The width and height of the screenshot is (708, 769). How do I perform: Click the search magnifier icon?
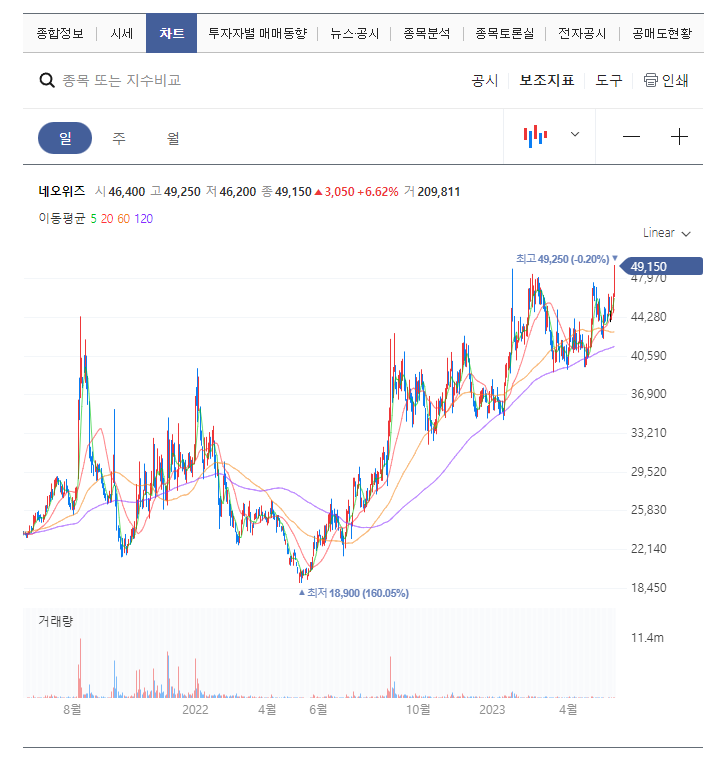(x=47, y=80)
